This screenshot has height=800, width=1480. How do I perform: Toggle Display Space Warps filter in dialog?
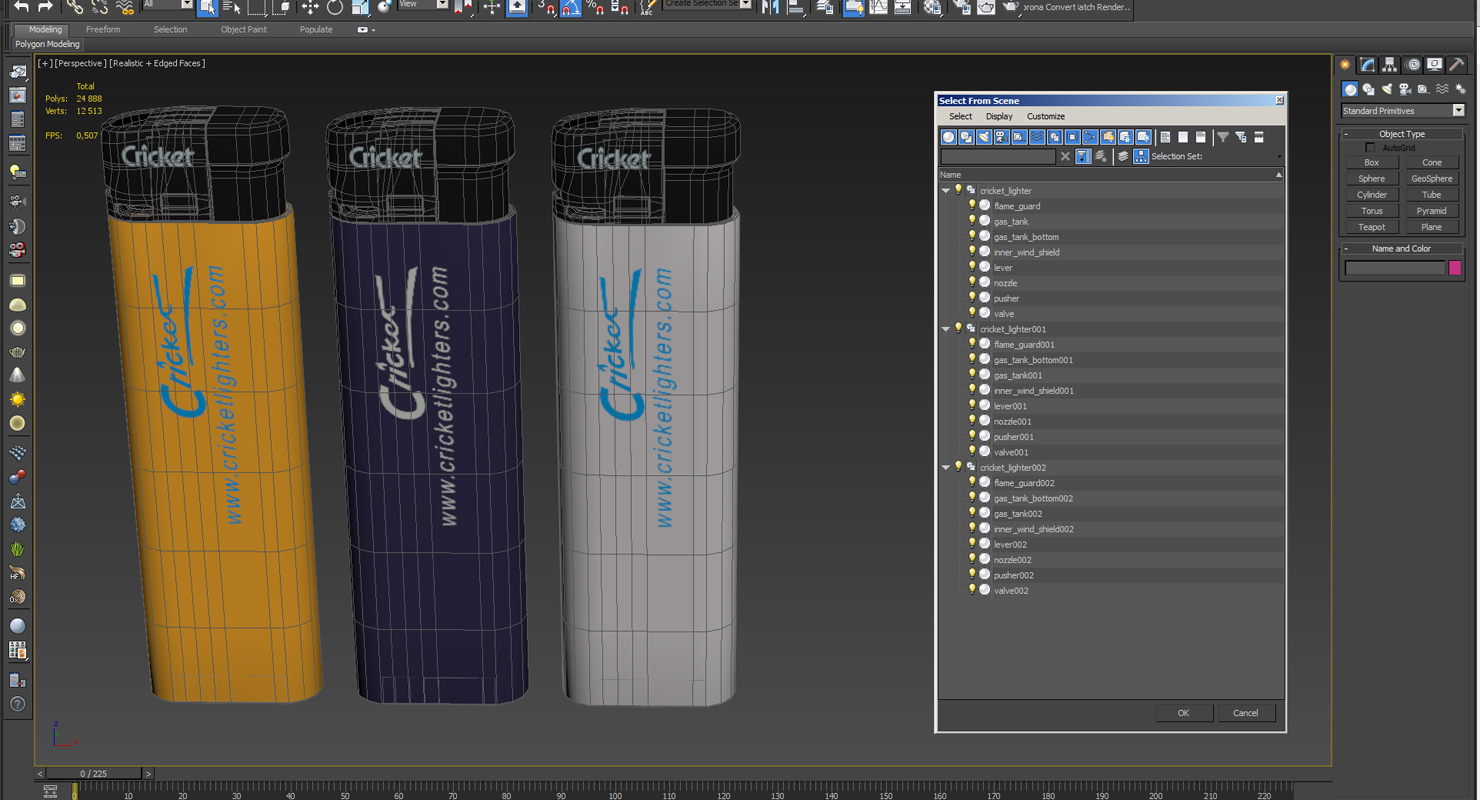[1037, 137]
